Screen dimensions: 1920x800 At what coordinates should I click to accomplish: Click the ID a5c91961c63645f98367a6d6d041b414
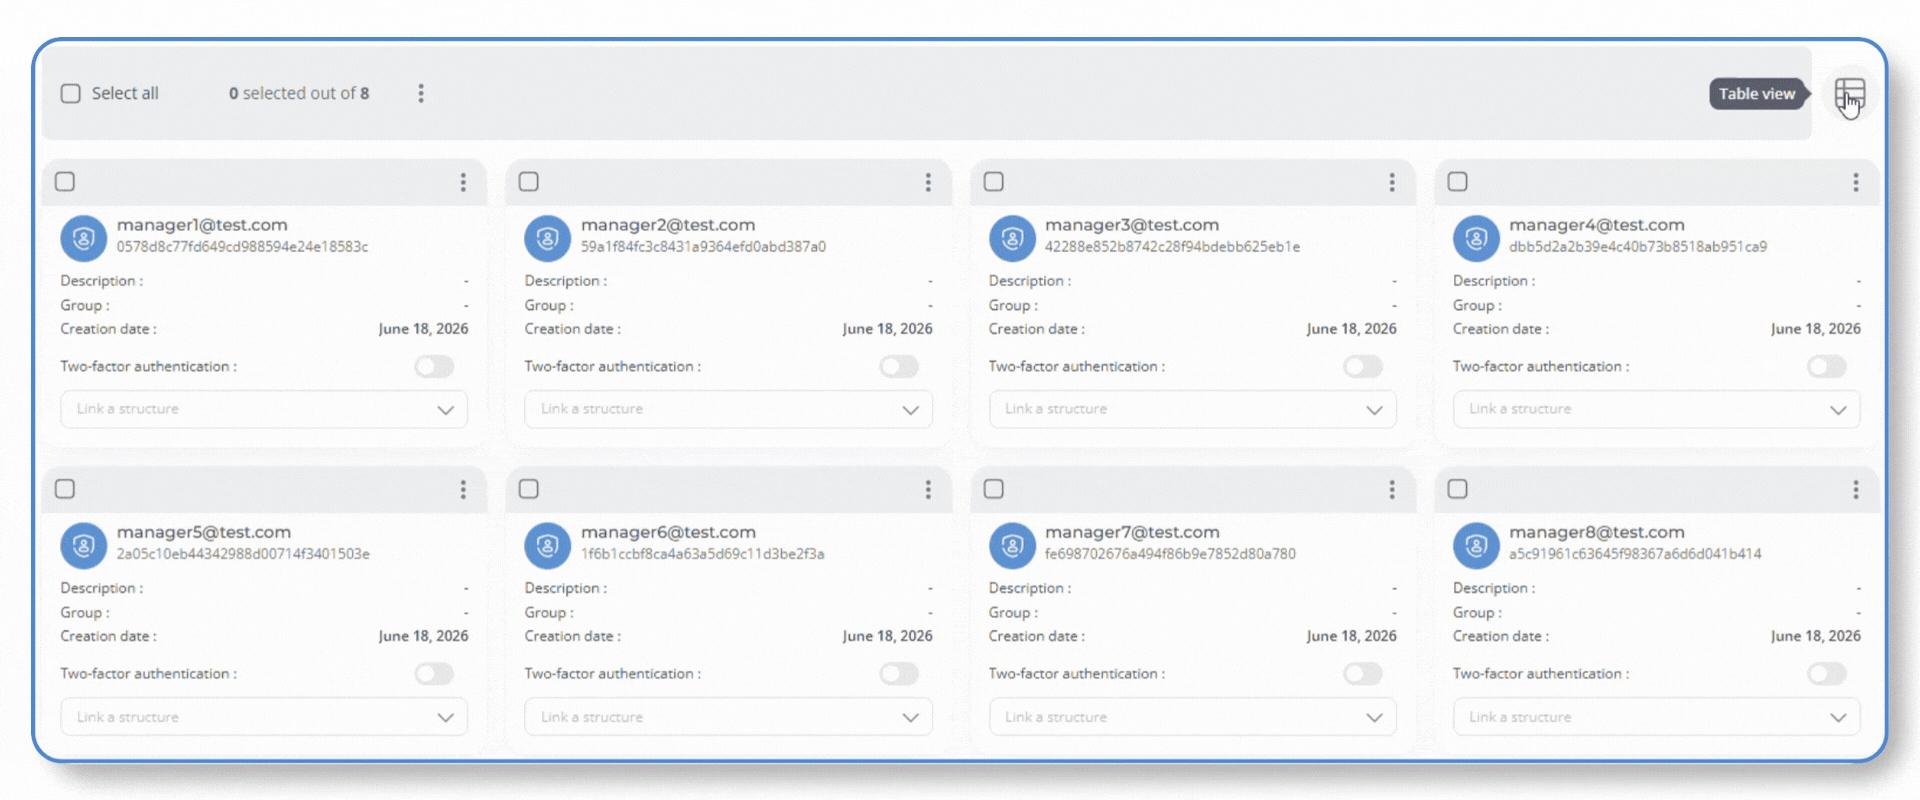(1636, 554)
